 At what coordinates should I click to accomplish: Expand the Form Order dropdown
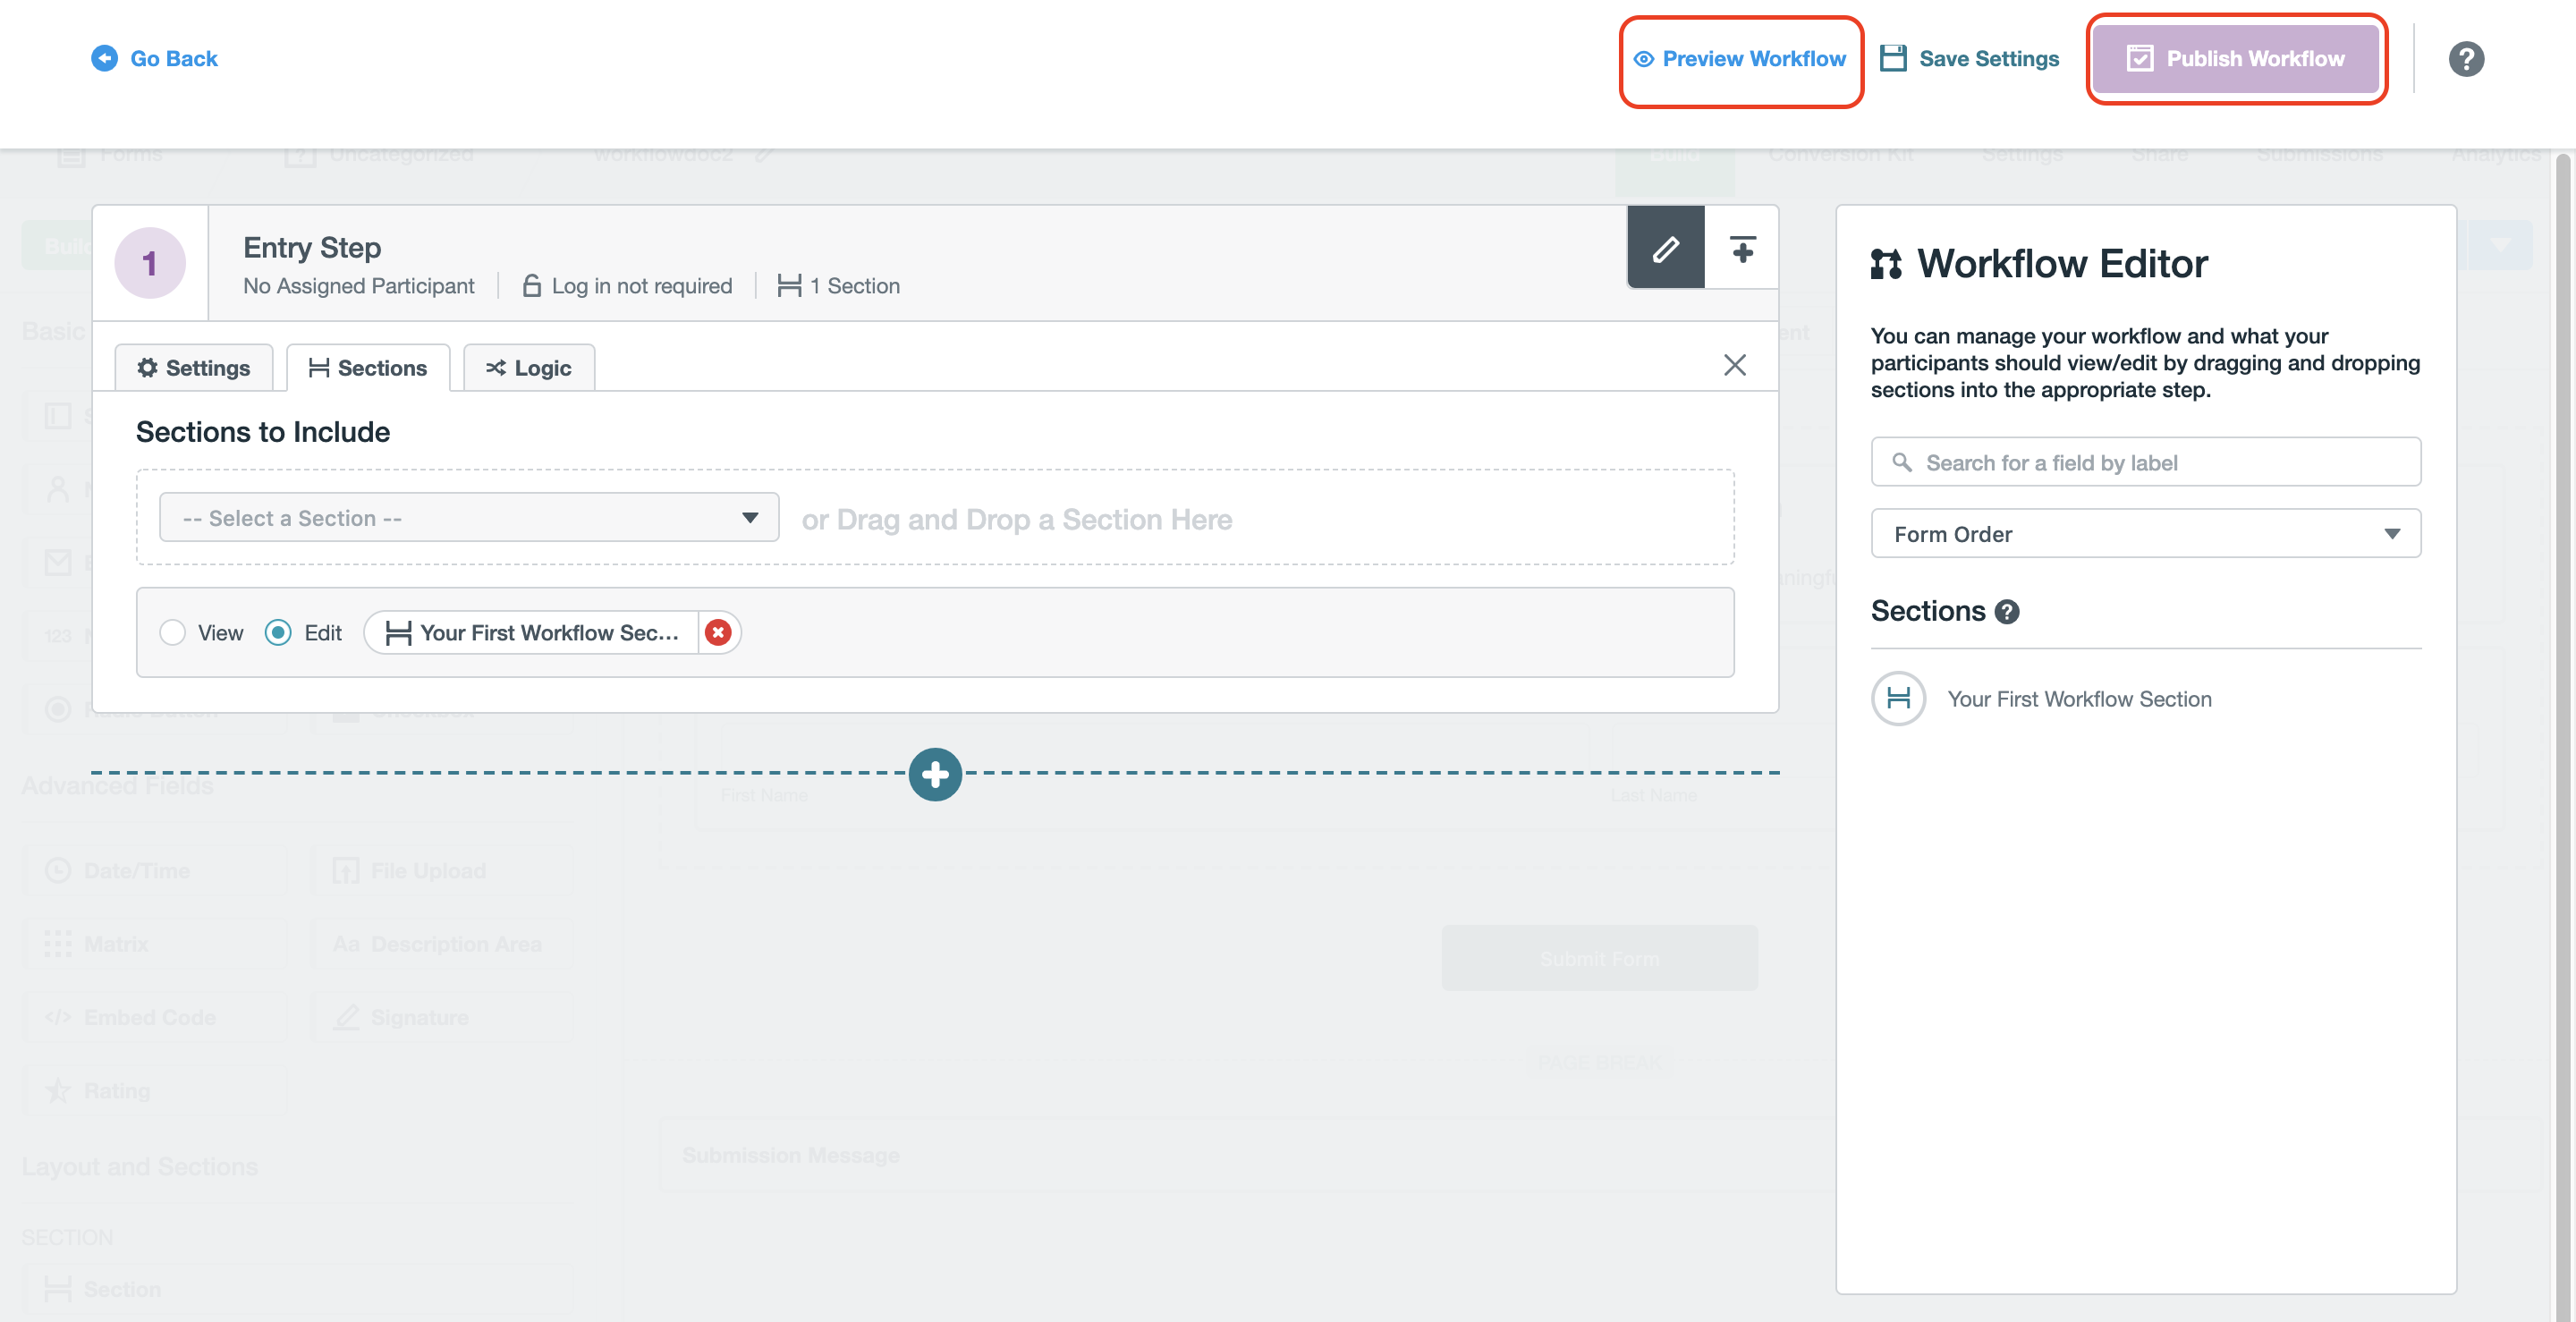(x=2145, y=534)
